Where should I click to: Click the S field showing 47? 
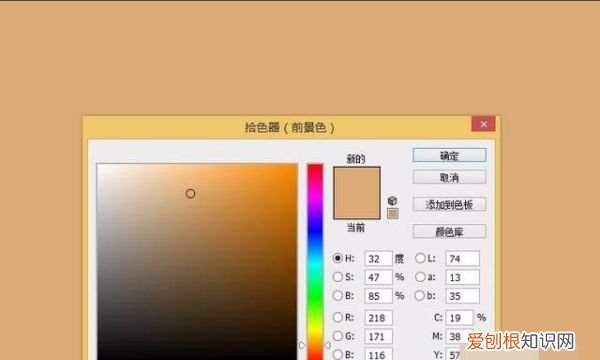tap(378, 277)
